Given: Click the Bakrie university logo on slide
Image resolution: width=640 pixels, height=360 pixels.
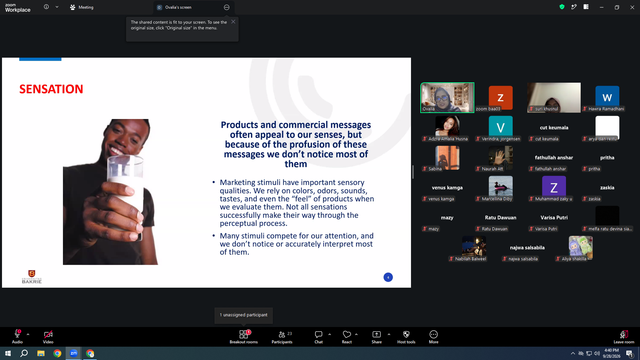Looking at the screenshot, I should click(x=31, y=277).
